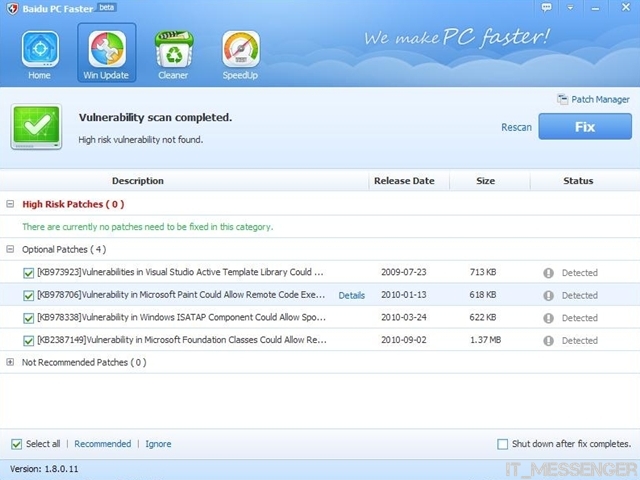Select the KB978706 Microsoft Paint patch description
This screenshot has width=640, height=480.
[x=181, y=295]
